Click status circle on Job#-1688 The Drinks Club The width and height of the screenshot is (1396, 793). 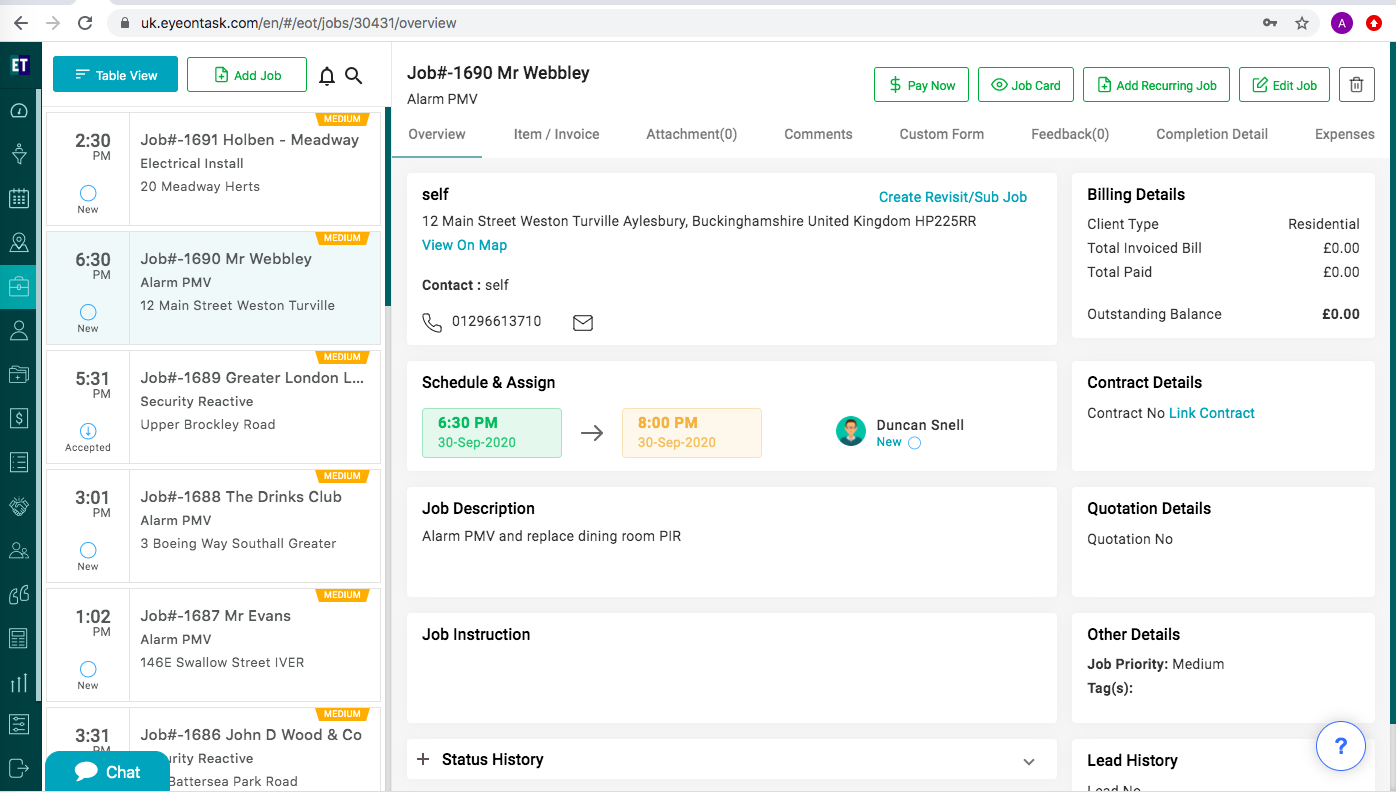pos(88,550)
